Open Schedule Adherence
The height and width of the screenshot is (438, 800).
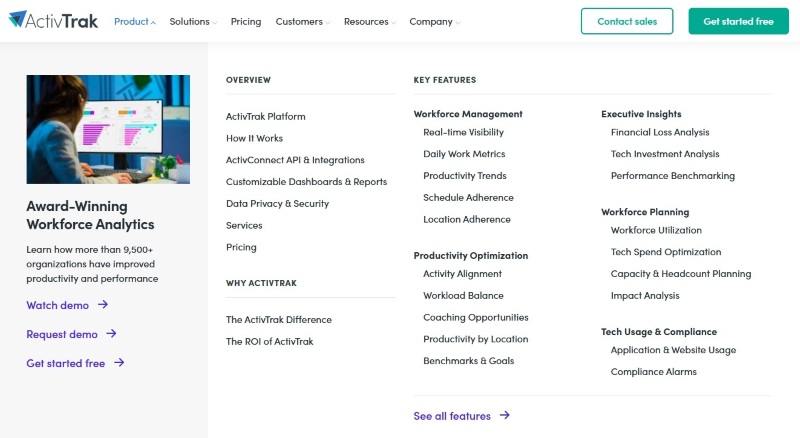pos(468,198)
